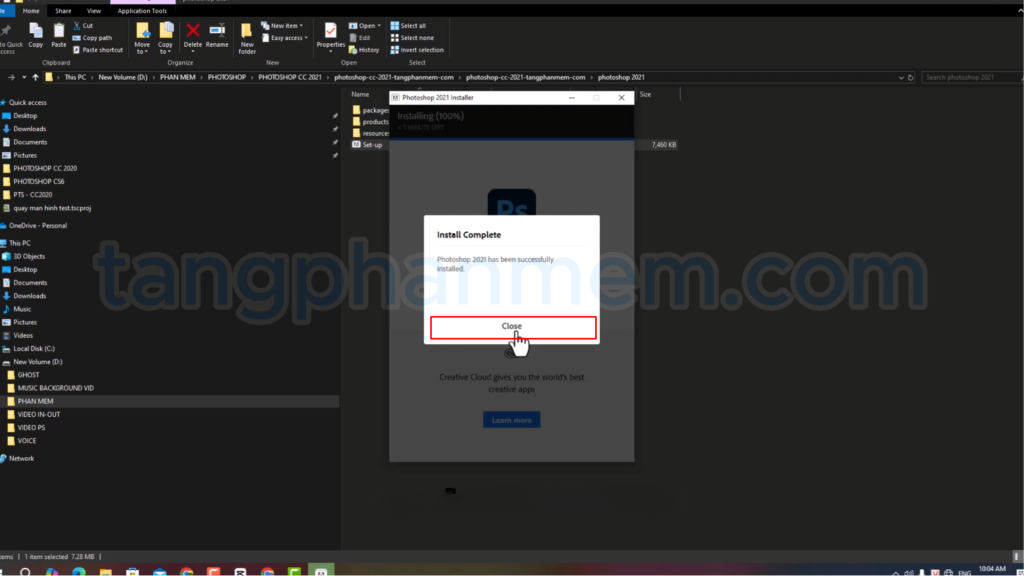Screen dimensions: 1024x576
Task: Click the Search photoshop 2021 field
Action: coord(968,77)
